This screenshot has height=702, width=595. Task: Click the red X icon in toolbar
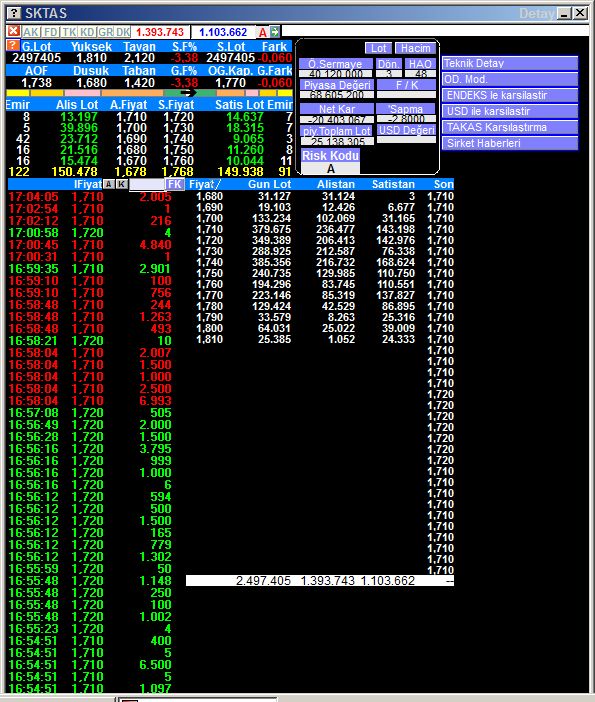pos(13,31)
